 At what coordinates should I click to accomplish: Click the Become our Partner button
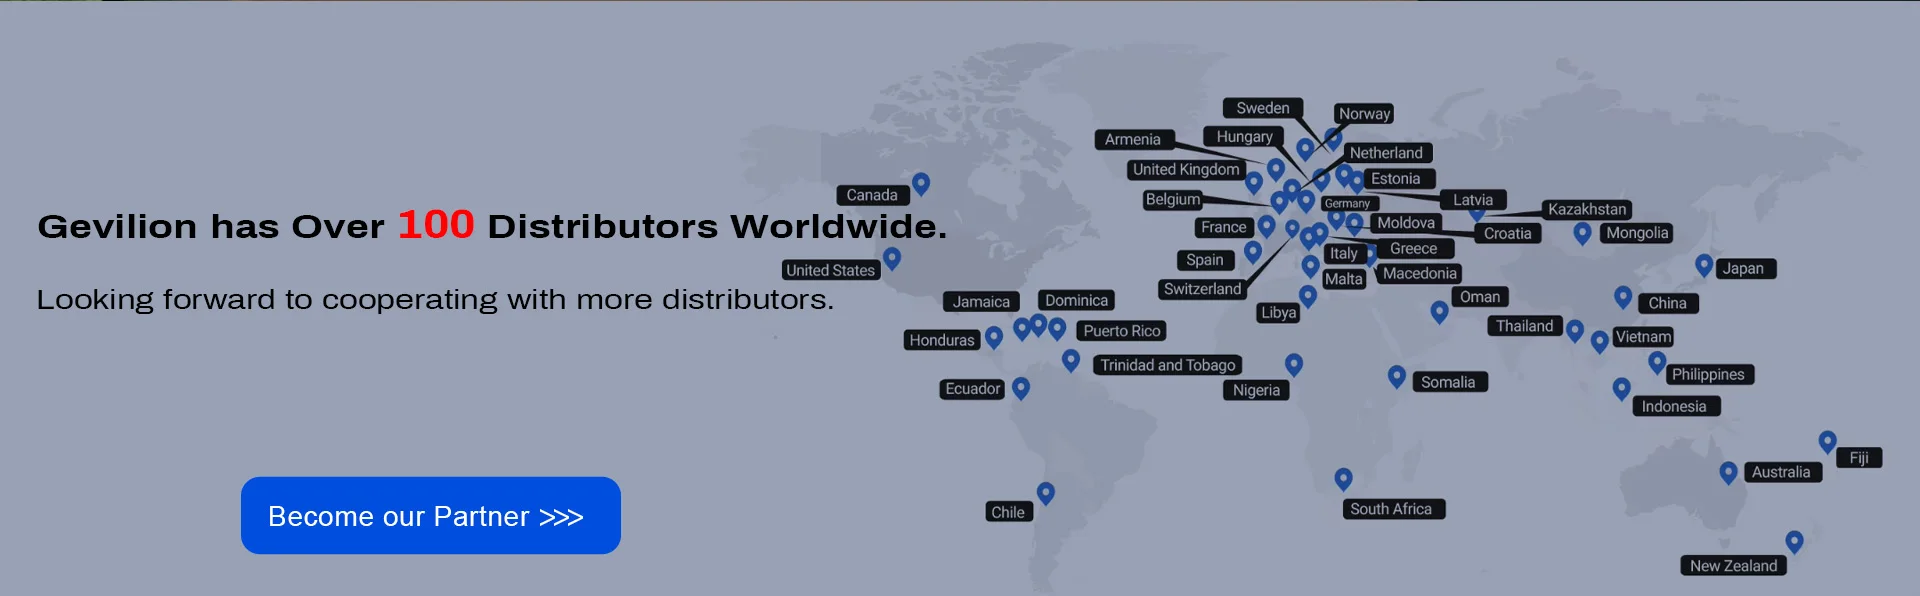[x=431, y=515]
